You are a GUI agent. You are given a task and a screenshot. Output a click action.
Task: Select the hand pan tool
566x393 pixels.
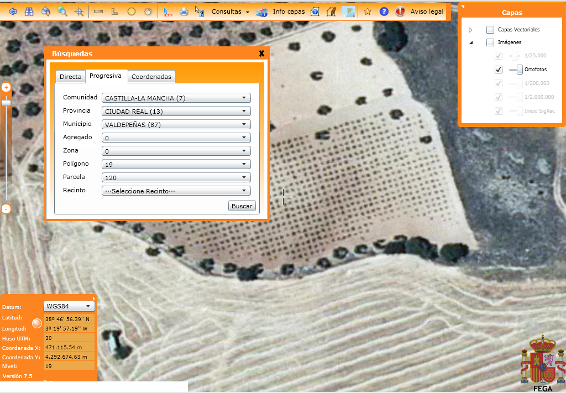148,12
